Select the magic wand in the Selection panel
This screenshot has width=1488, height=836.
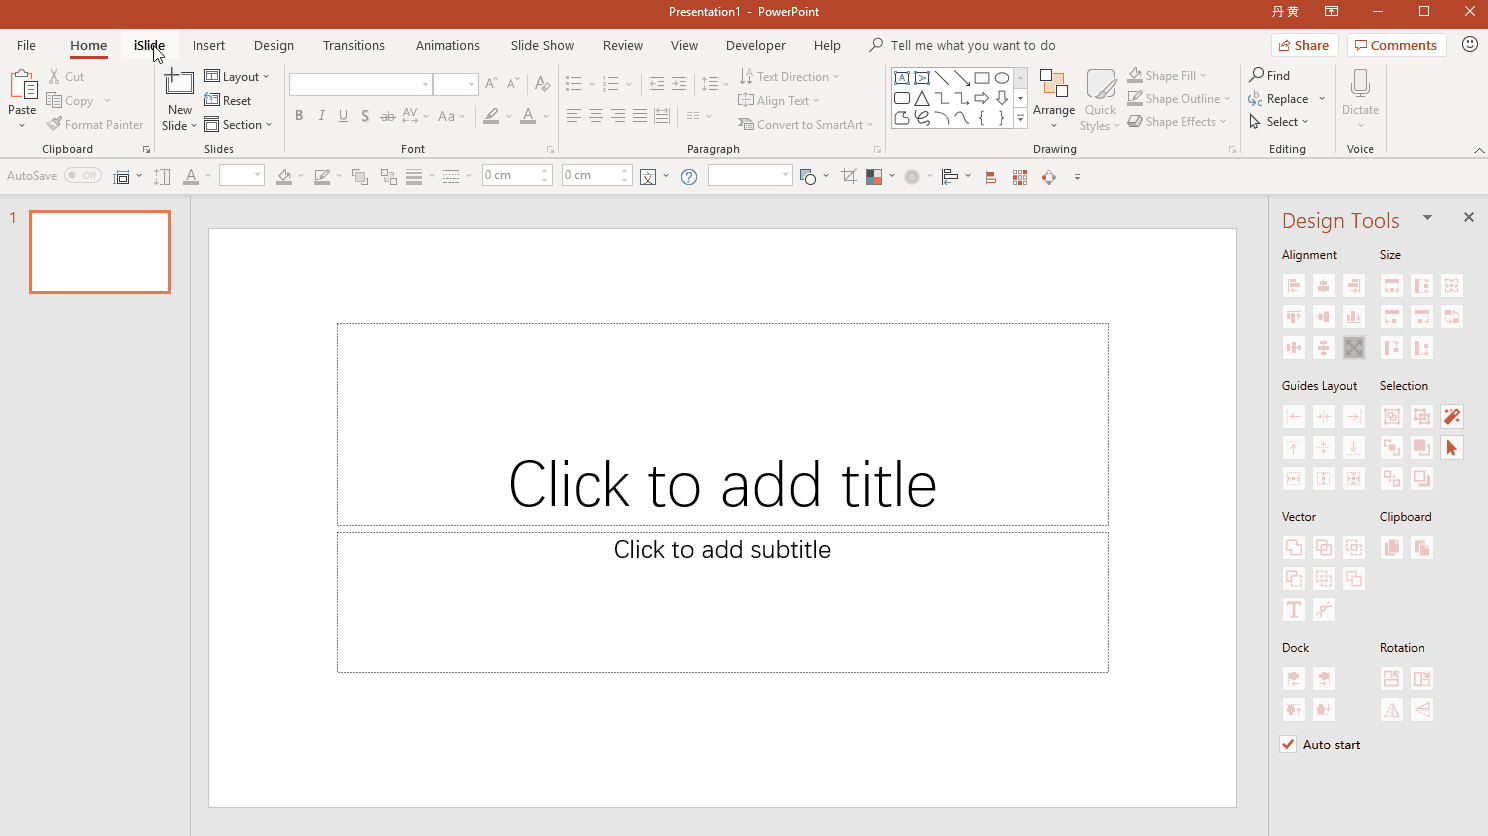click(1451, 416)
